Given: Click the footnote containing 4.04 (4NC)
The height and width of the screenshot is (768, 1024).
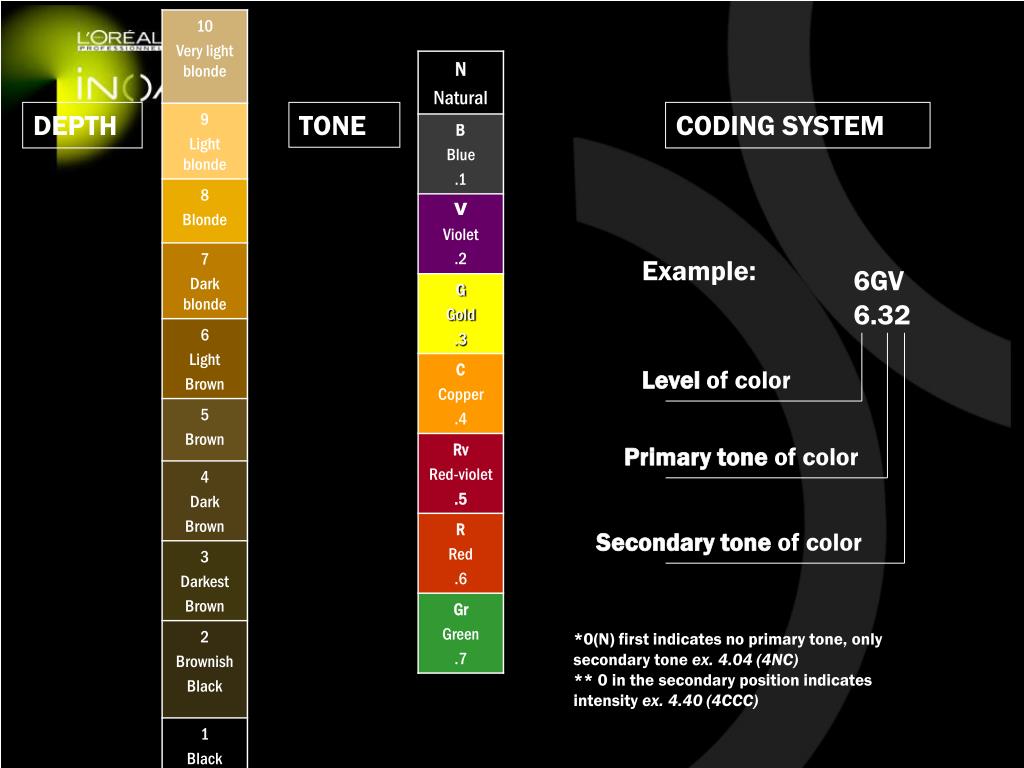Looking at the screenshot, I should coord(728,649).
